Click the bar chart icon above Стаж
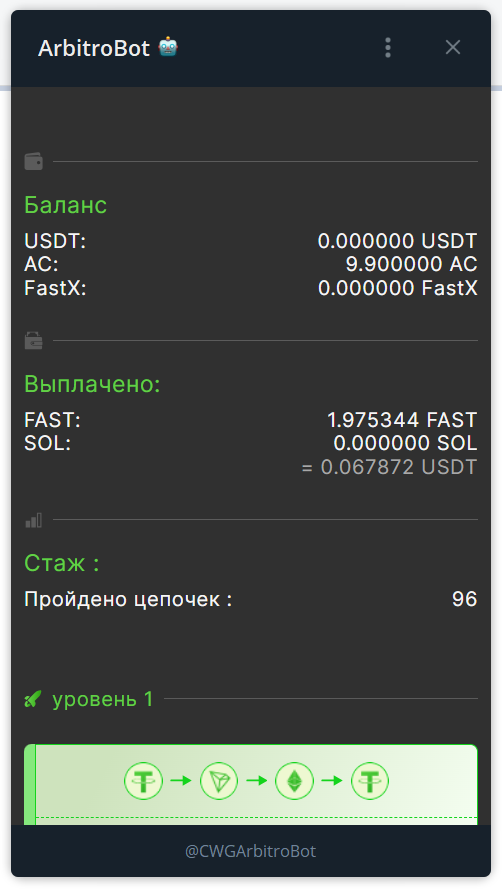This screenshot has width=502, height=889. (x=33, y=520)
